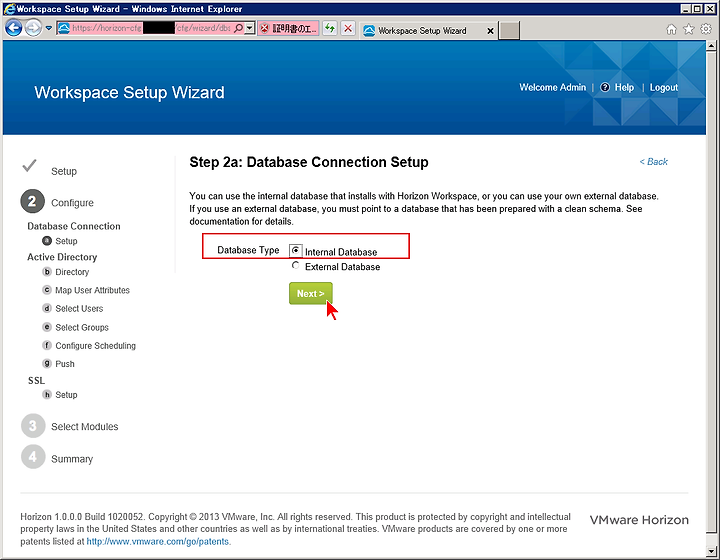This screenshot has width=720, height=560.
Task: Click the Help link in the header
Action: point(624,87)
